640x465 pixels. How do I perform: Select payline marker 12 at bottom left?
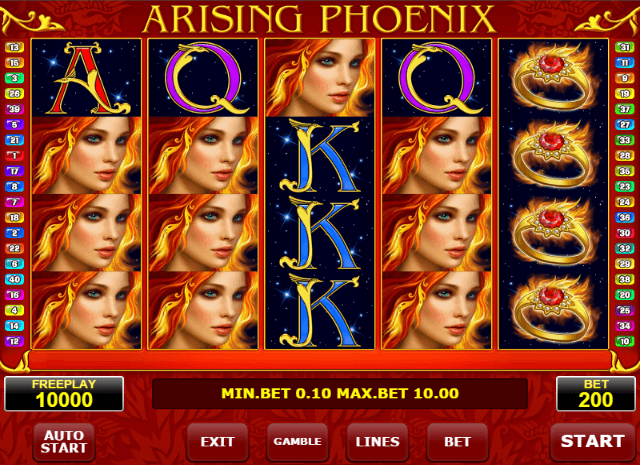[14, 341]
